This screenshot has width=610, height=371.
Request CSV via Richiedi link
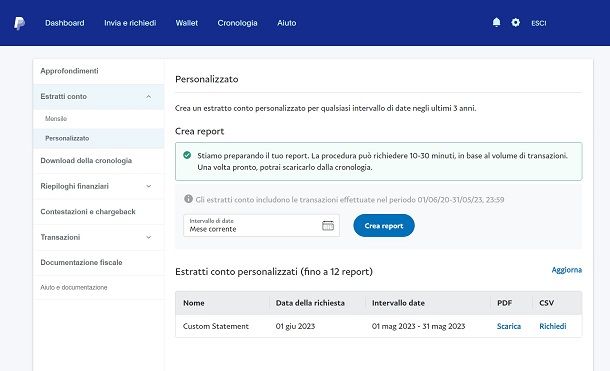pyautogui.click(x=552, y=326)
